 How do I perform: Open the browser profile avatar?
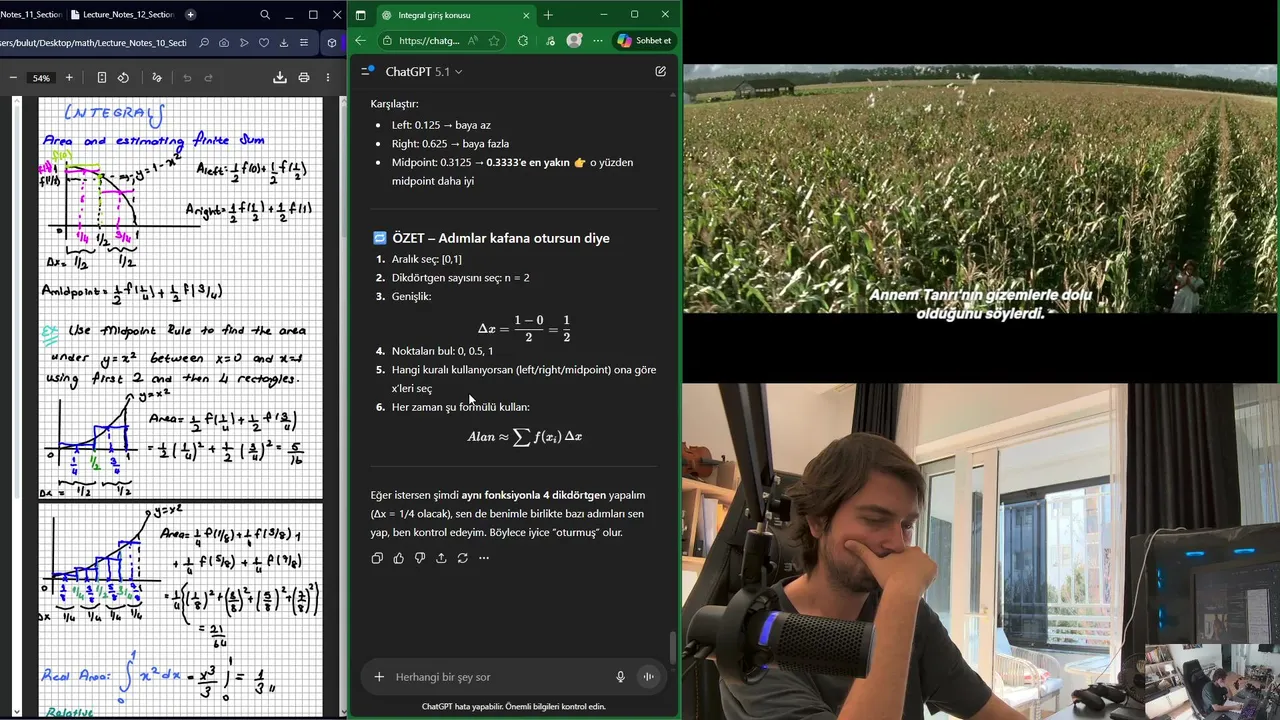(x=574, y=41)
